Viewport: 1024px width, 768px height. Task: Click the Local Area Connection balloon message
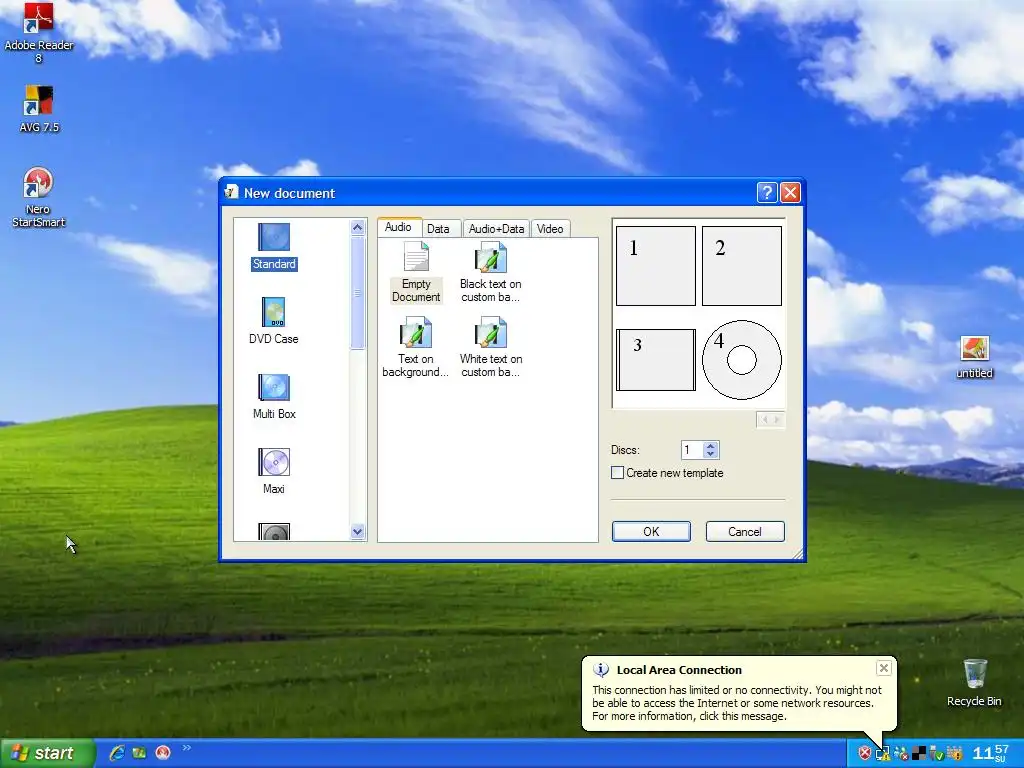(737, 703)
